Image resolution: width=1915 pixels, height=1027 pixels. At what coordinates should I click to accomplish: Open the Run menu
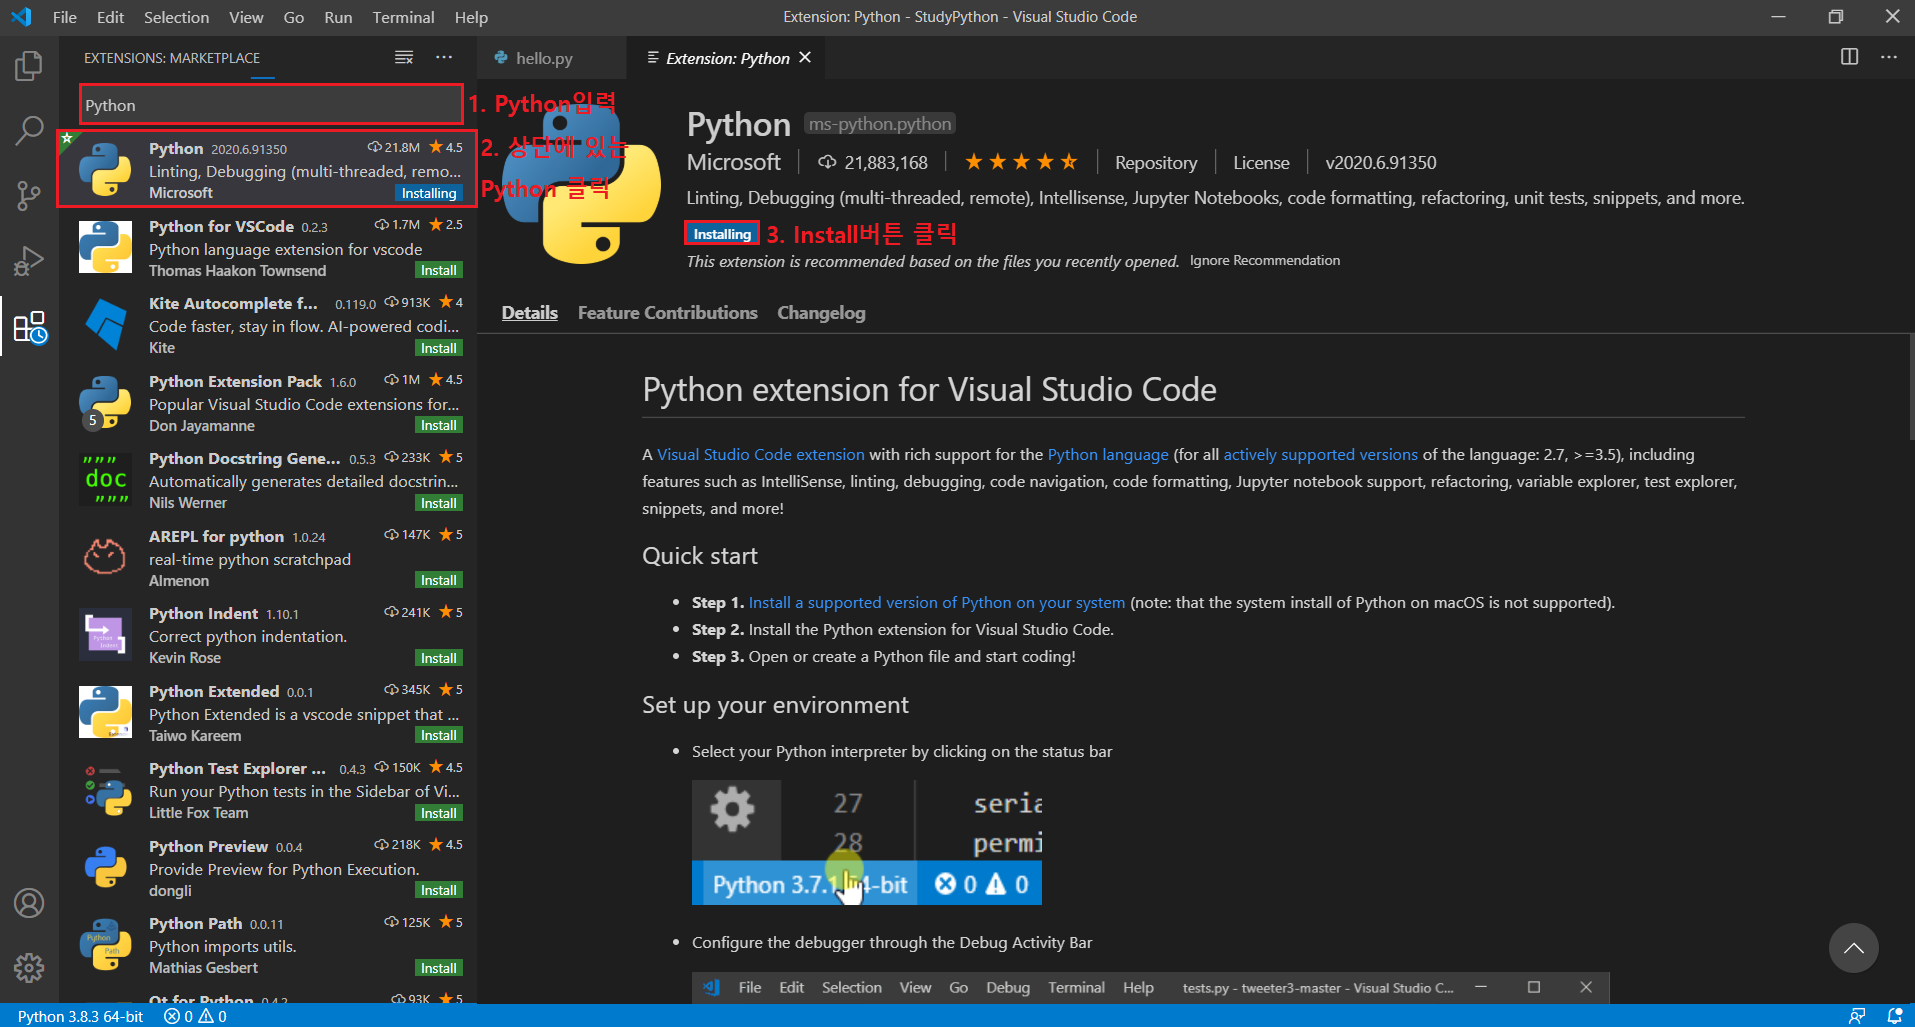338,17
